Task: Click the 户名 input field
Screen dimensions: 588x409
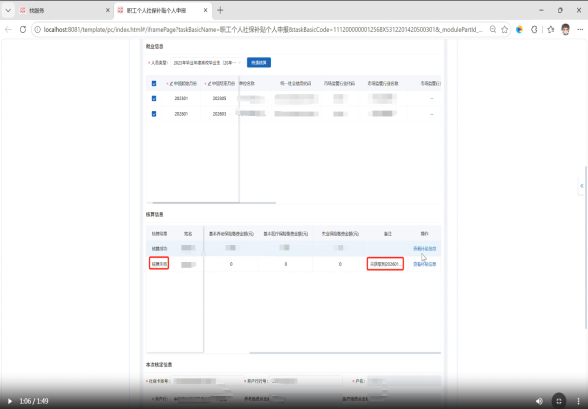Action: tap(404, 381)
